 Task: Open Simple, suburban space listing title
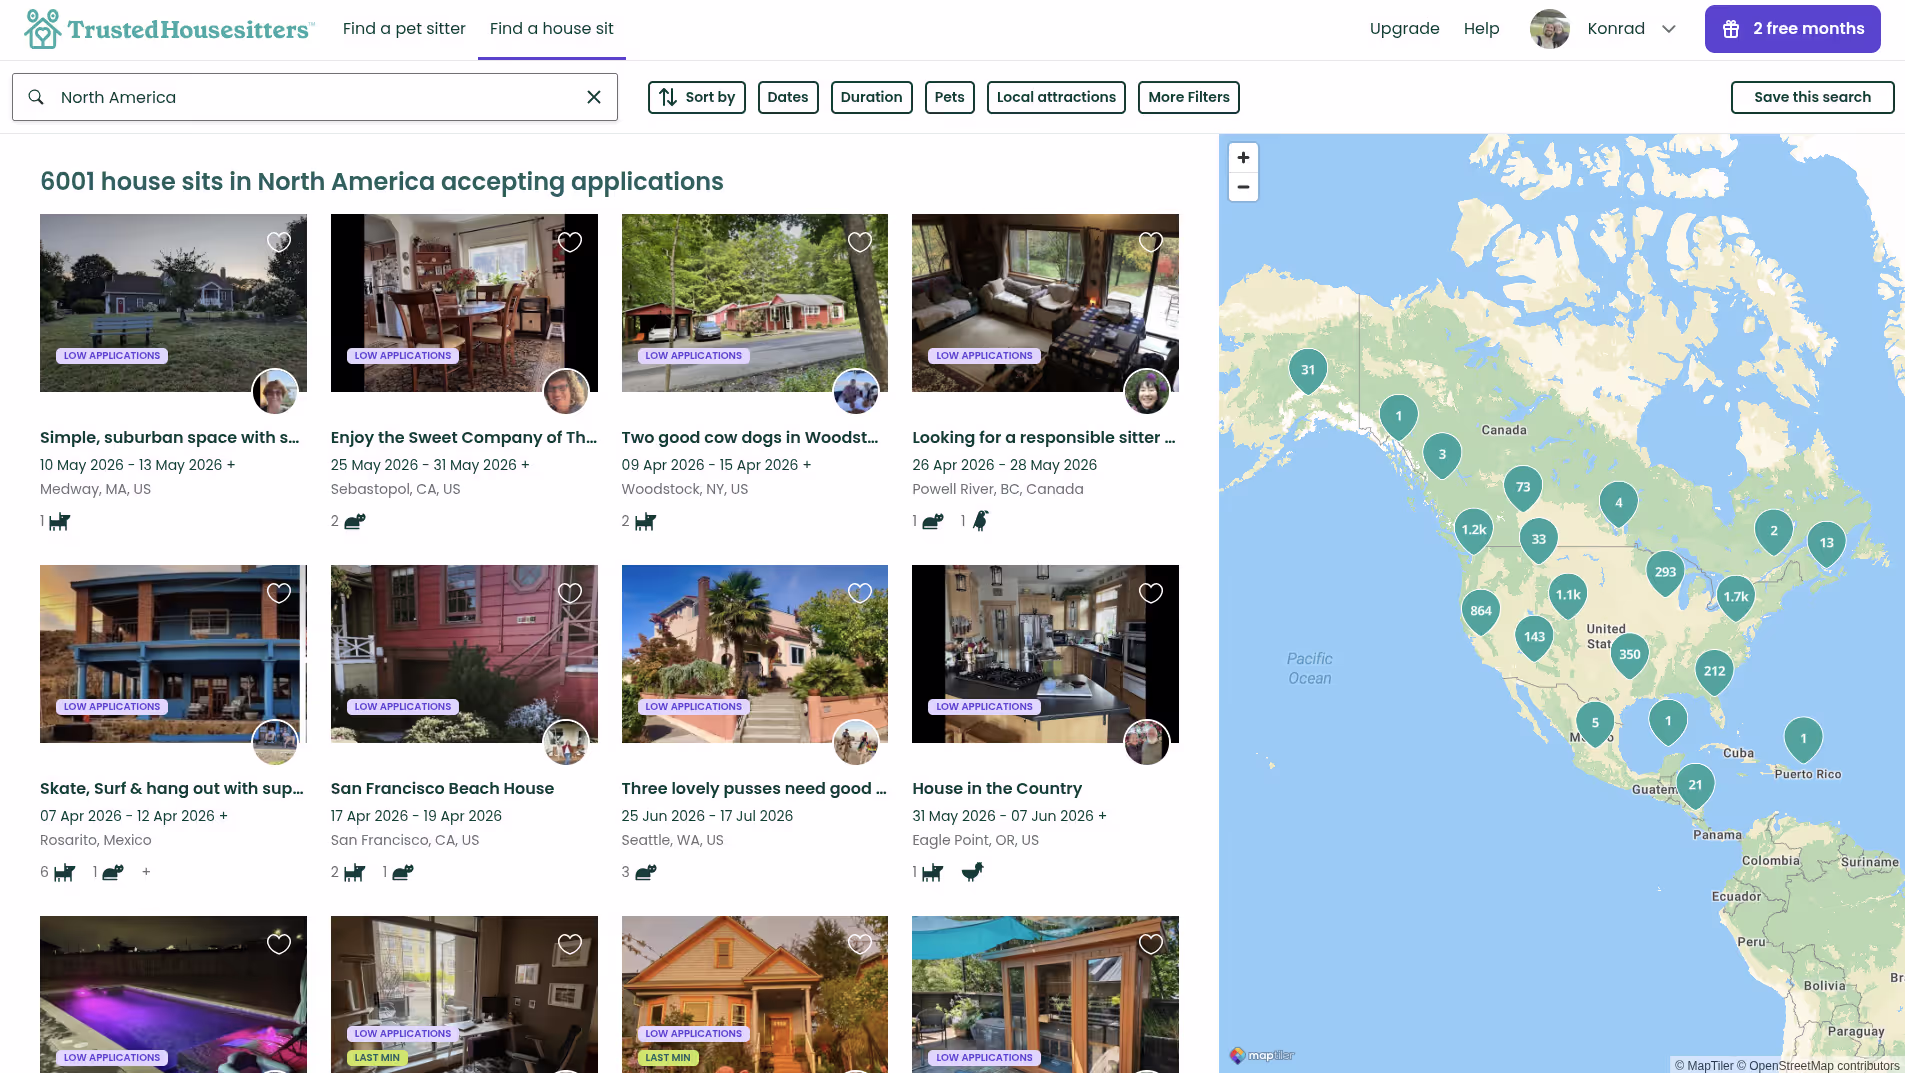pos(170,438)
